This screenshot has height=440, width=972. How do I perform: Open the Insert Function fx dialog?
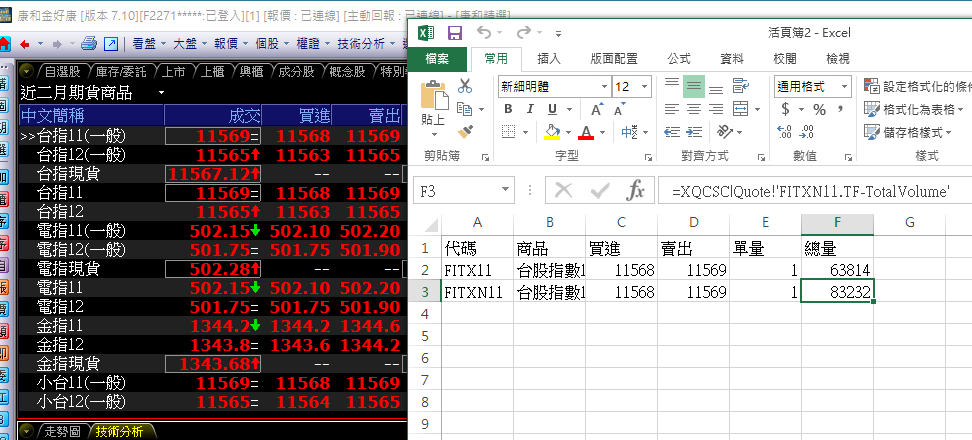[x=635, y=191]
